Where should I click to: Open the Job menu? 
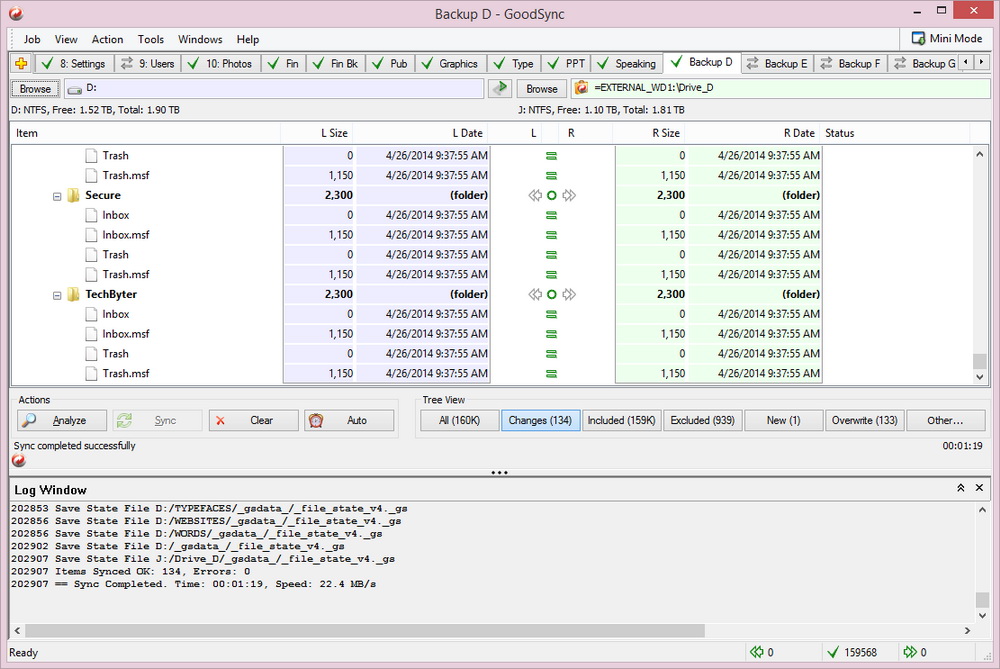tap(32, 39)
